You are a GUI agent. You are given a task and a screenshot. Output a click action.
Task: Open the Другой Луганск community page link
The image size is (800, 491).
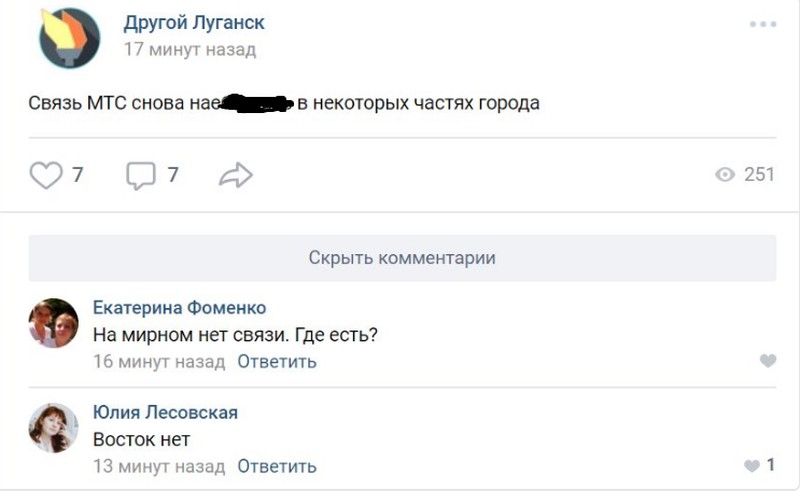pos(194,23)
